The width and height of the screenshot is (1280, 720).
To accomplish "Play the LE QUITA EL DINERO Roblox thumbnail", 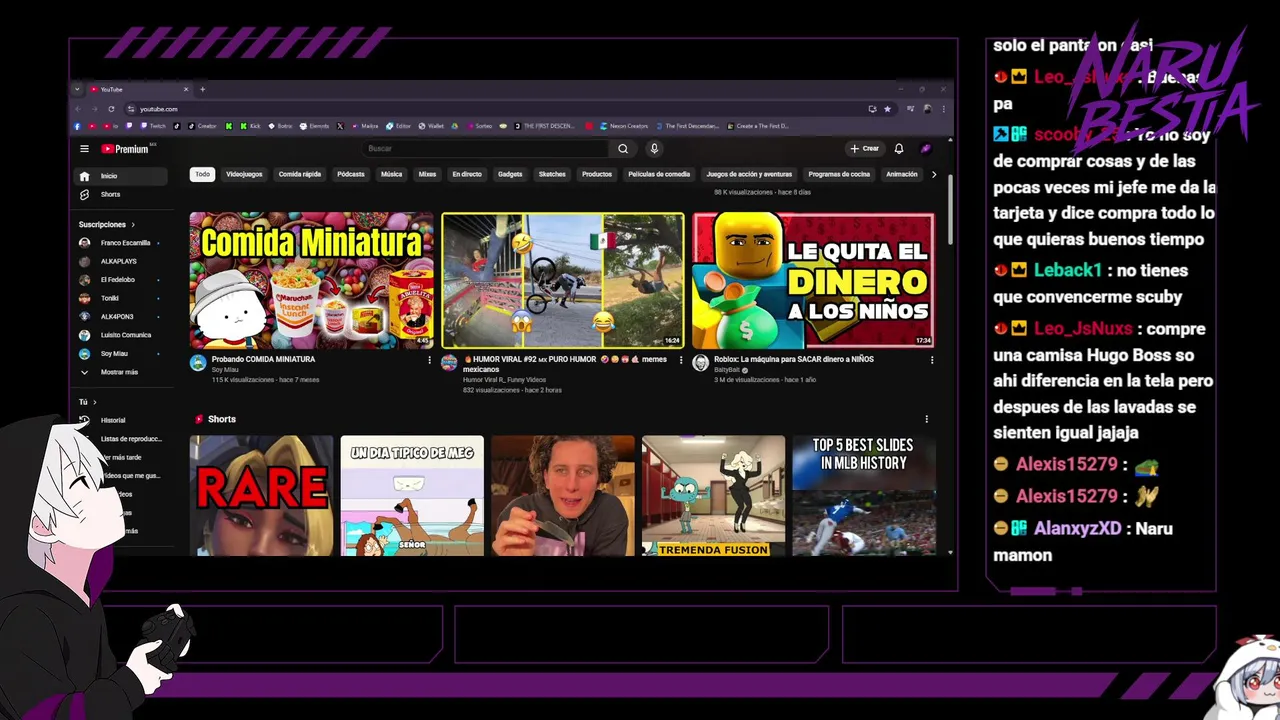I will coord(814,280).
